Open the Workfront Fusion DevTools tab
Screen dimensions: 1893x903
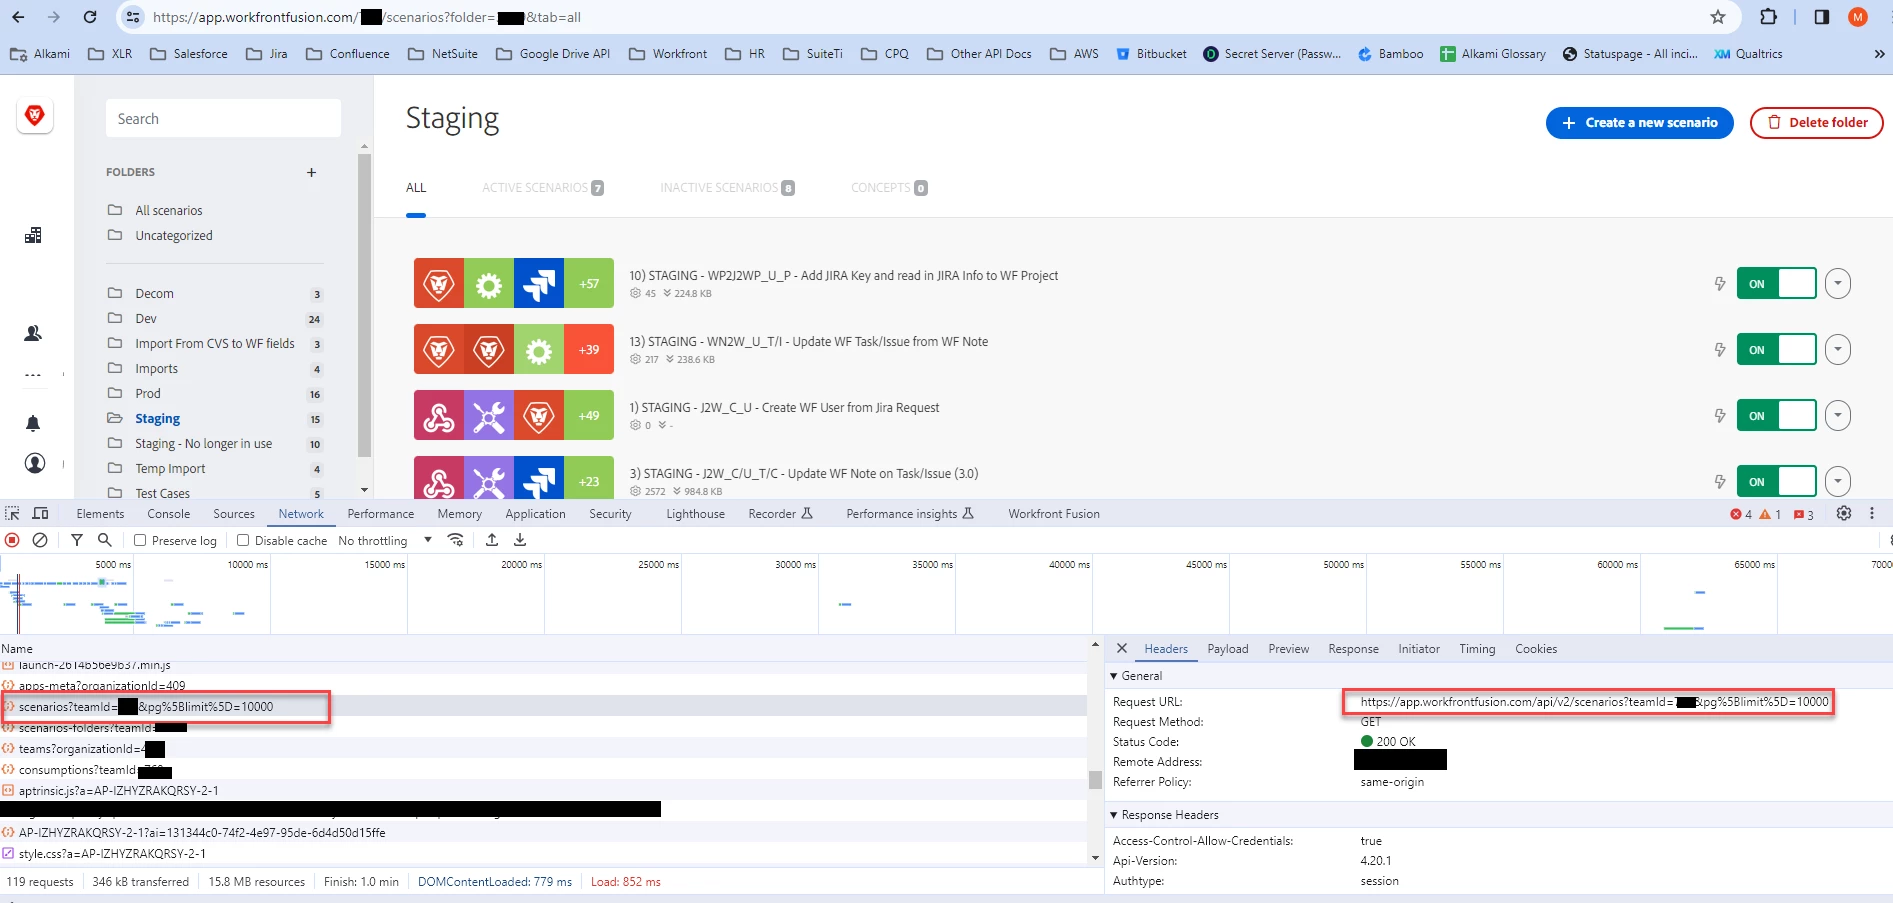point(1054,514)
